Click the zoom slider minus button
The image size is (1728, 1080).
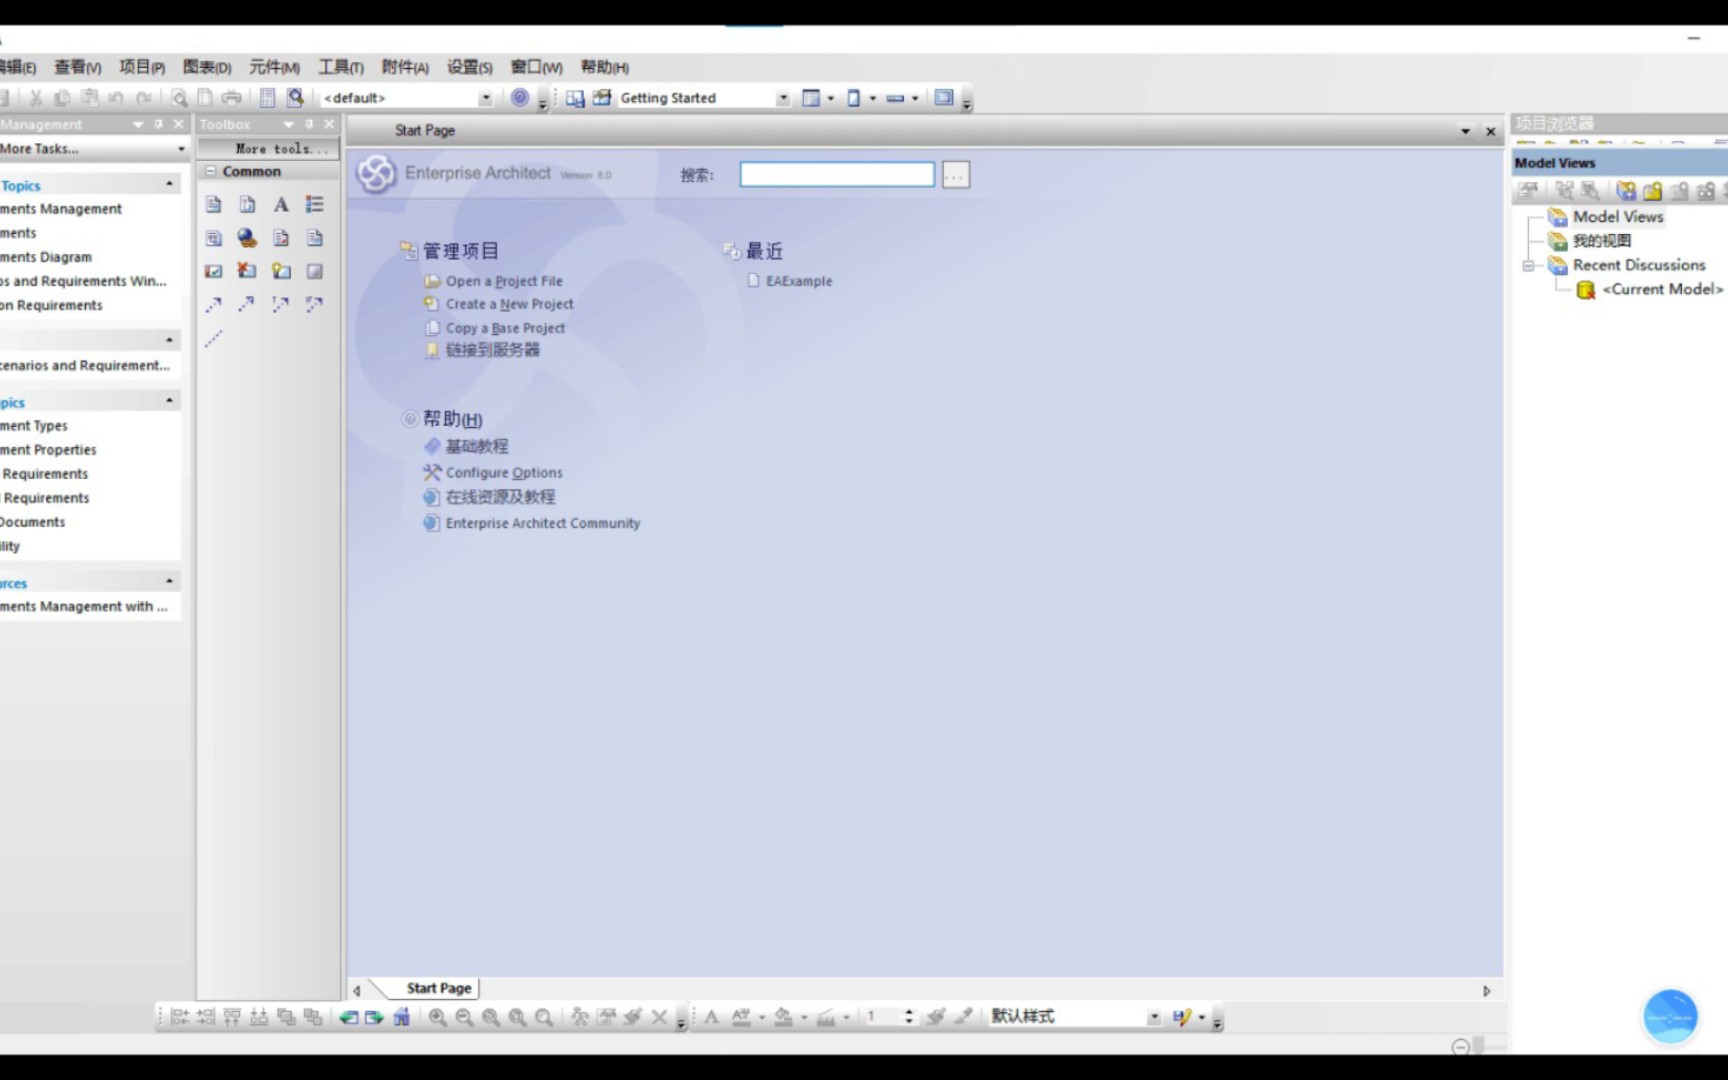click(x=1460, y=1047)
